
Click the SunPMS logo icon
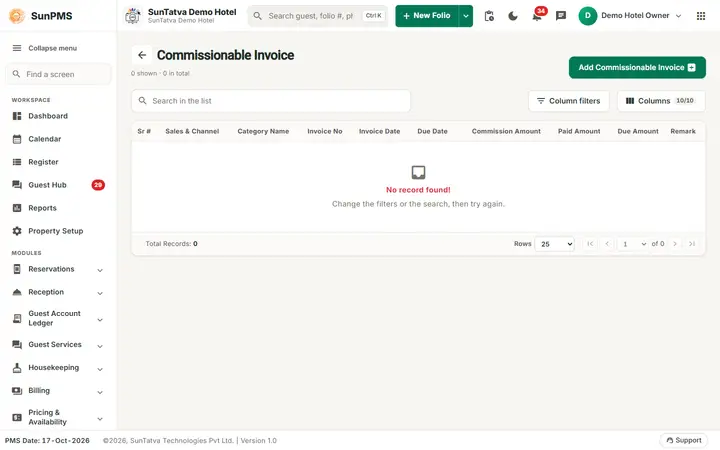[x=17, y=16]
